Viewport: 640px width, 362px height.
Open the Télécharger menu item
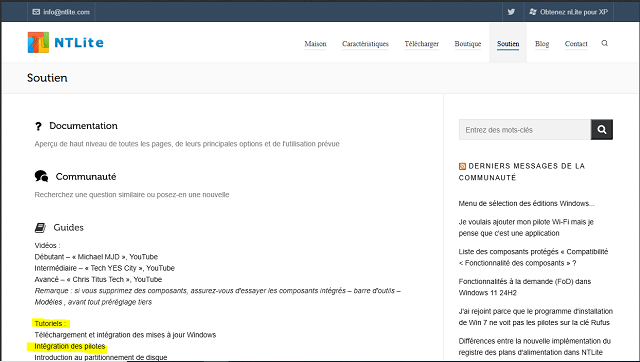pyautogui.click(x=422, y=44)
